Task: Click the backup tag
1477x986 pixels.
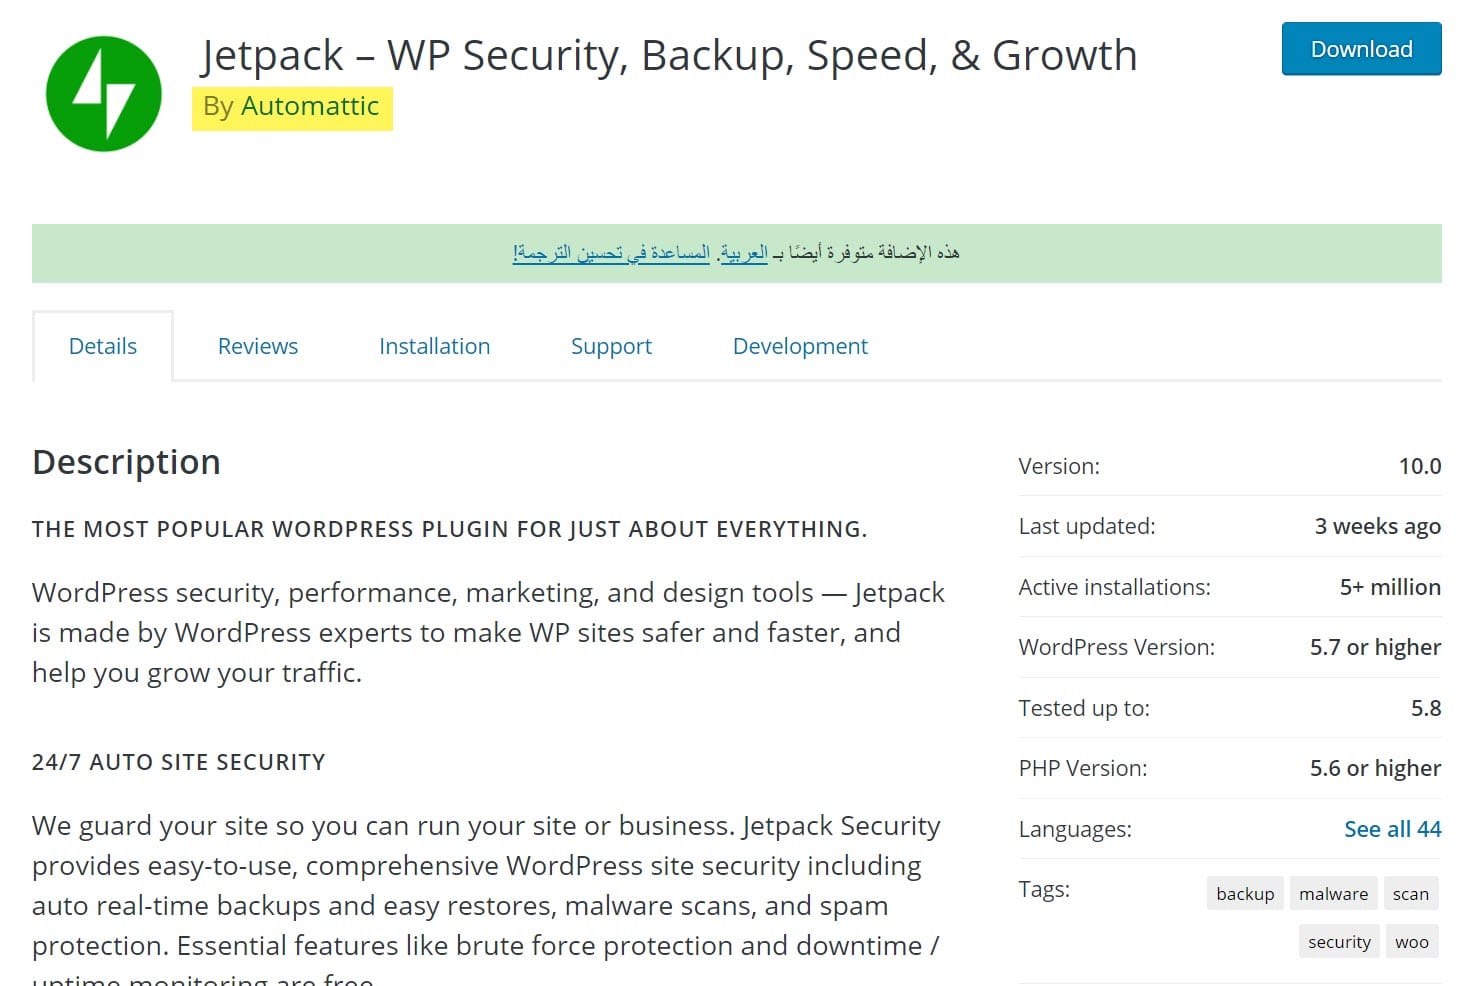Action: pos(1245,894)
